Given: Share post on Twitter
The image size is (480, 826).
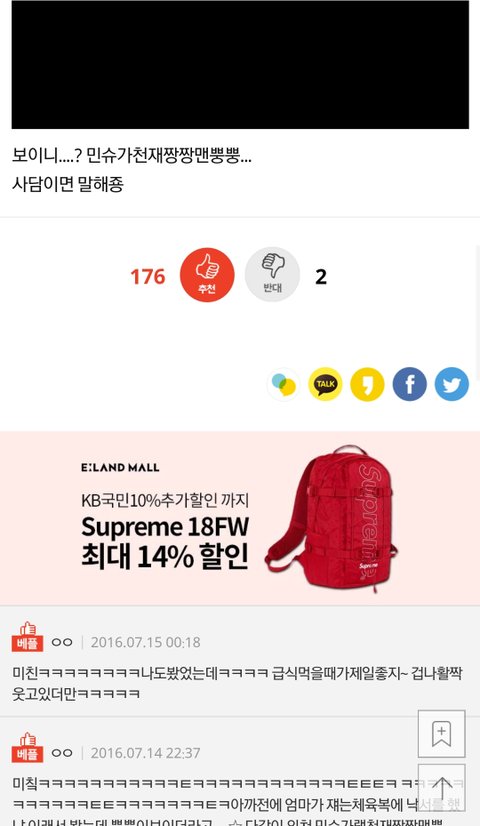Looking at the screenshot, I should click(452, 384).
